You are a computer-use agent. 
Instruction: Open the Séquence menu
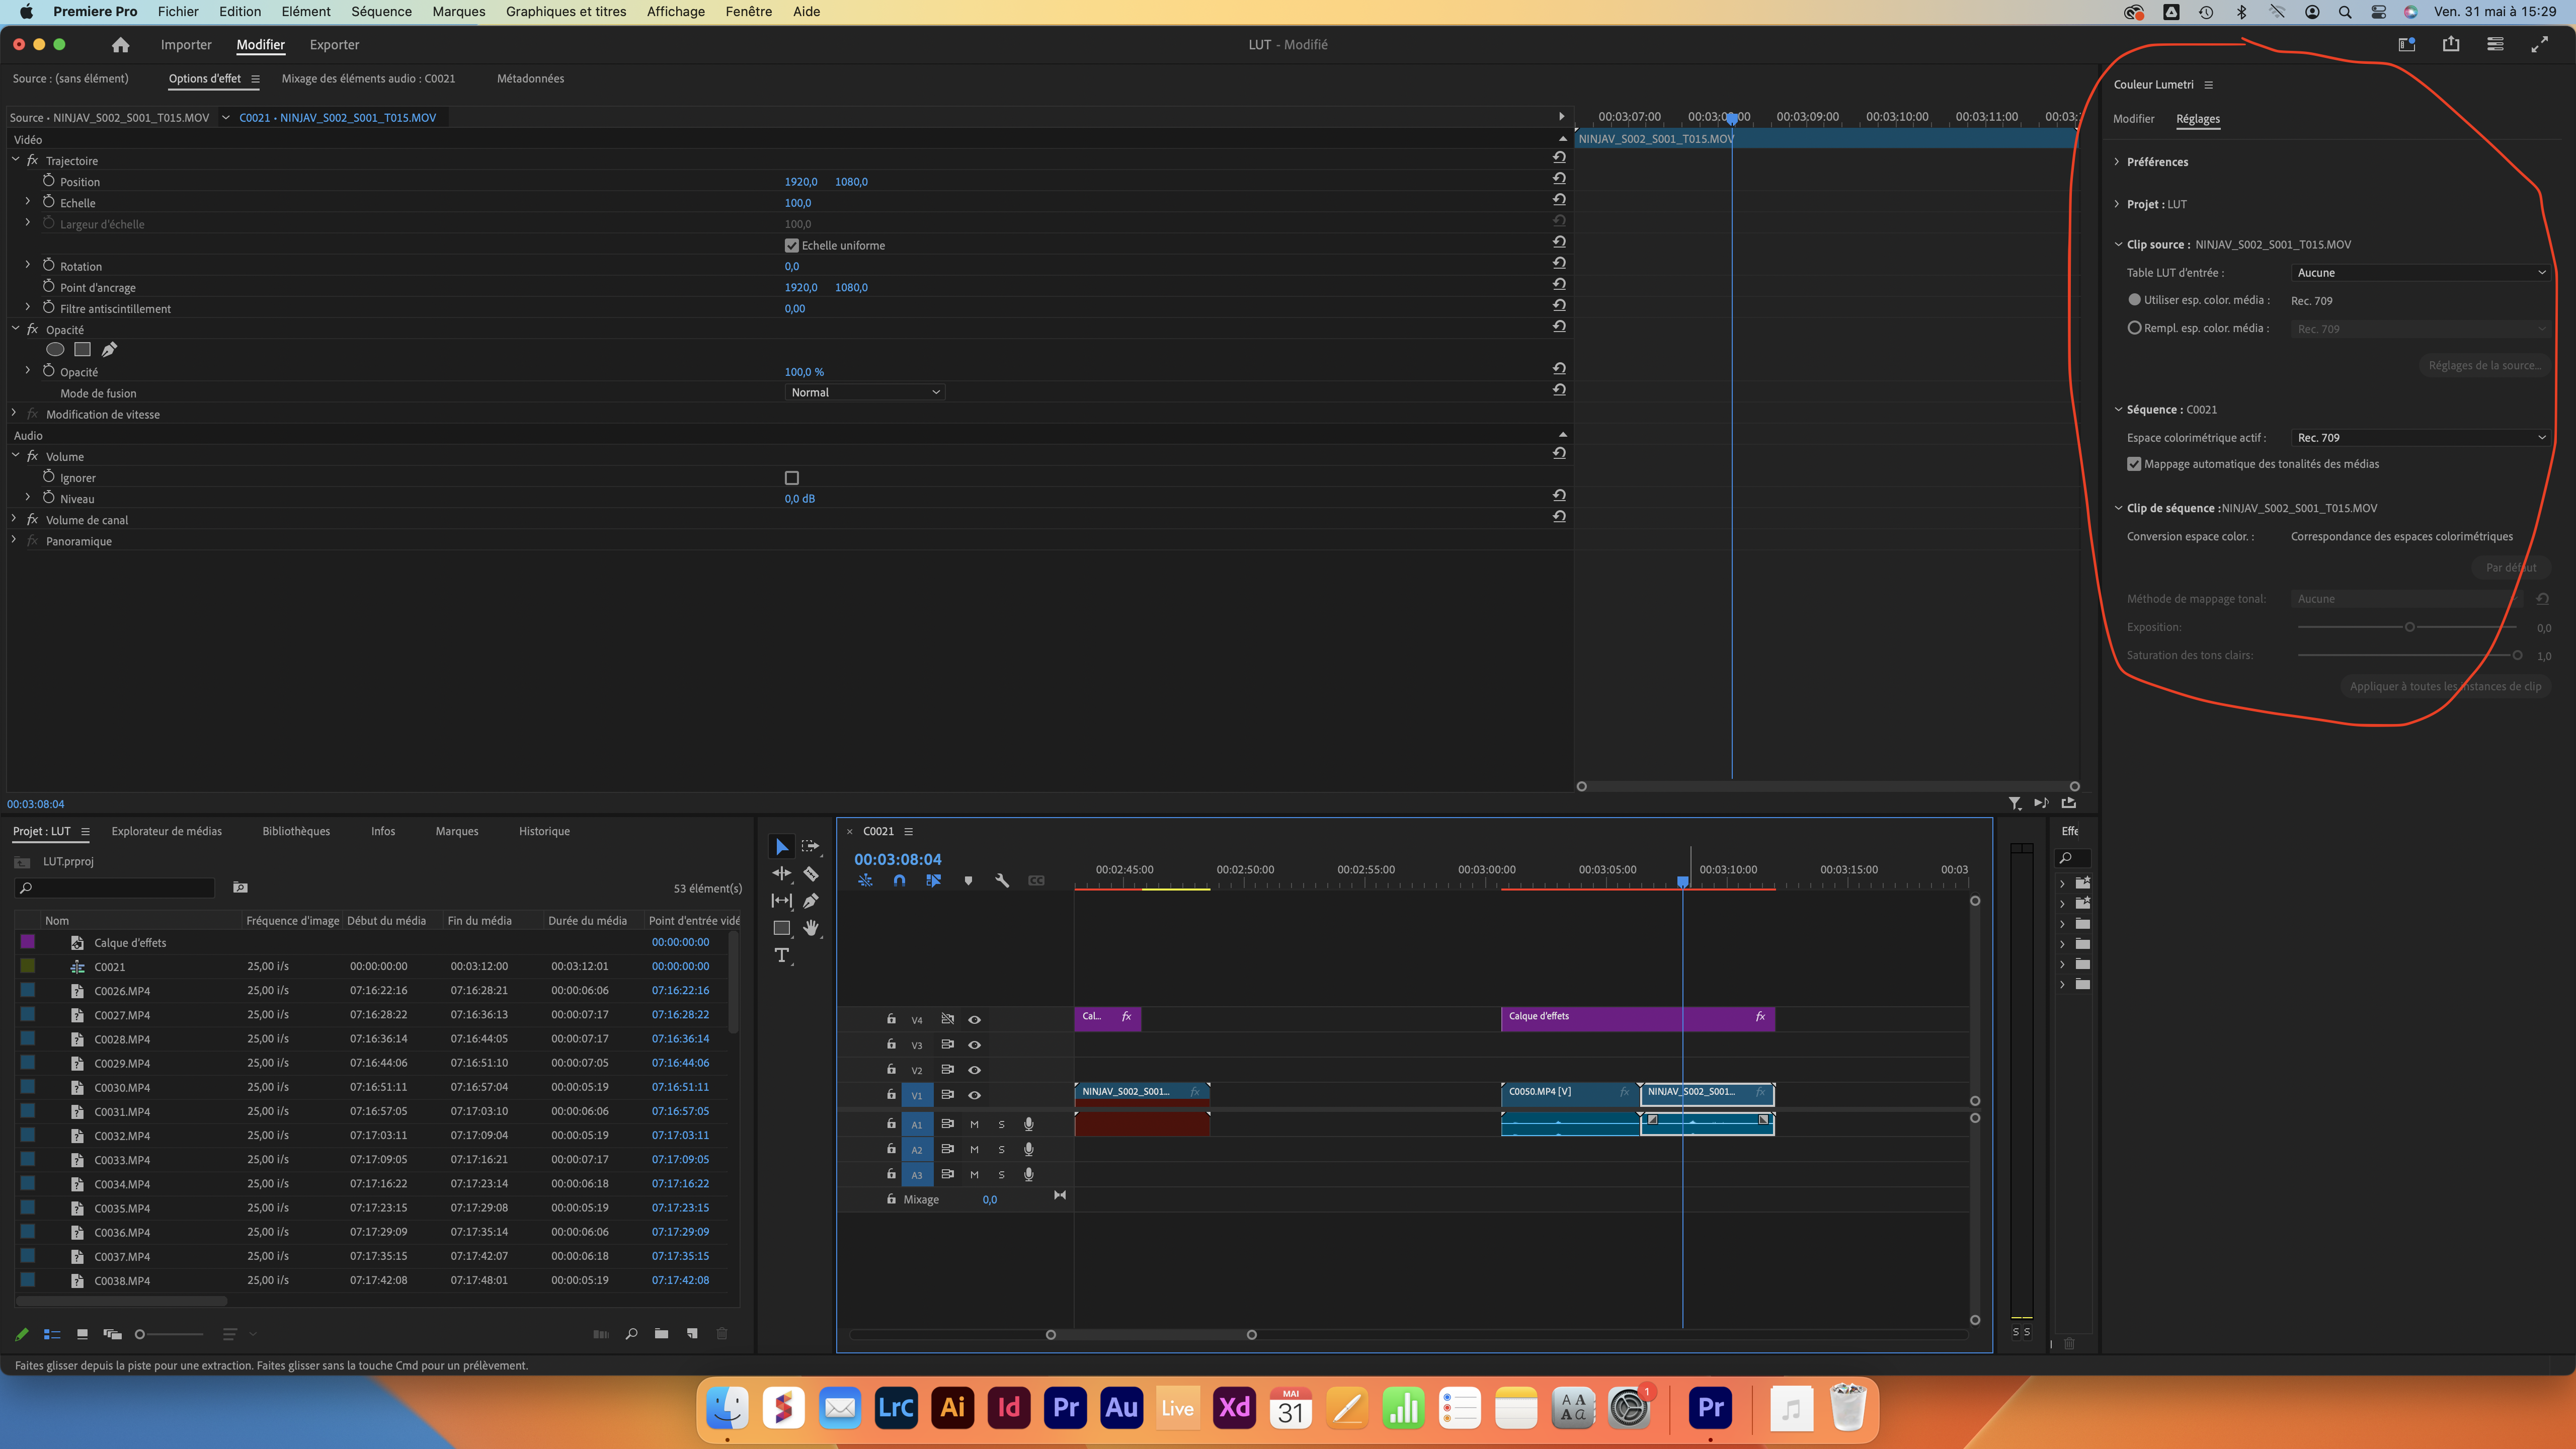381,12
